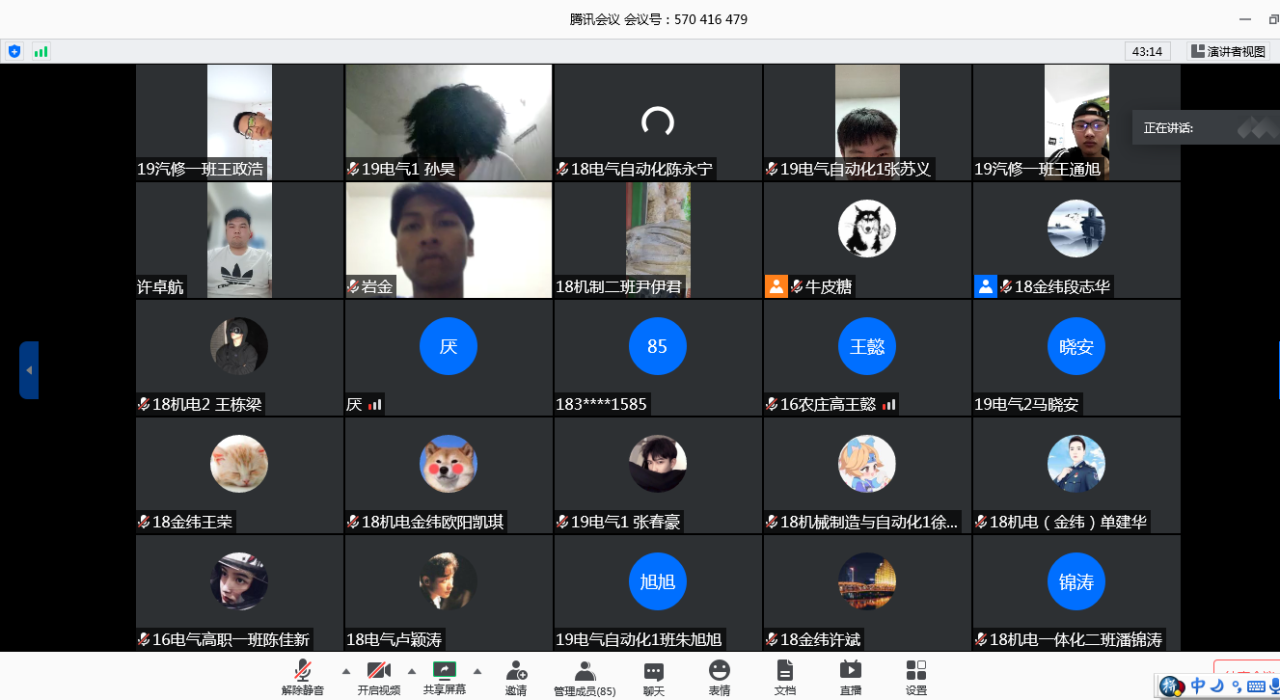Expand share options arrow beside 共享屏幕
Viewport: 1280px width, 700px height.
point(478,671)
